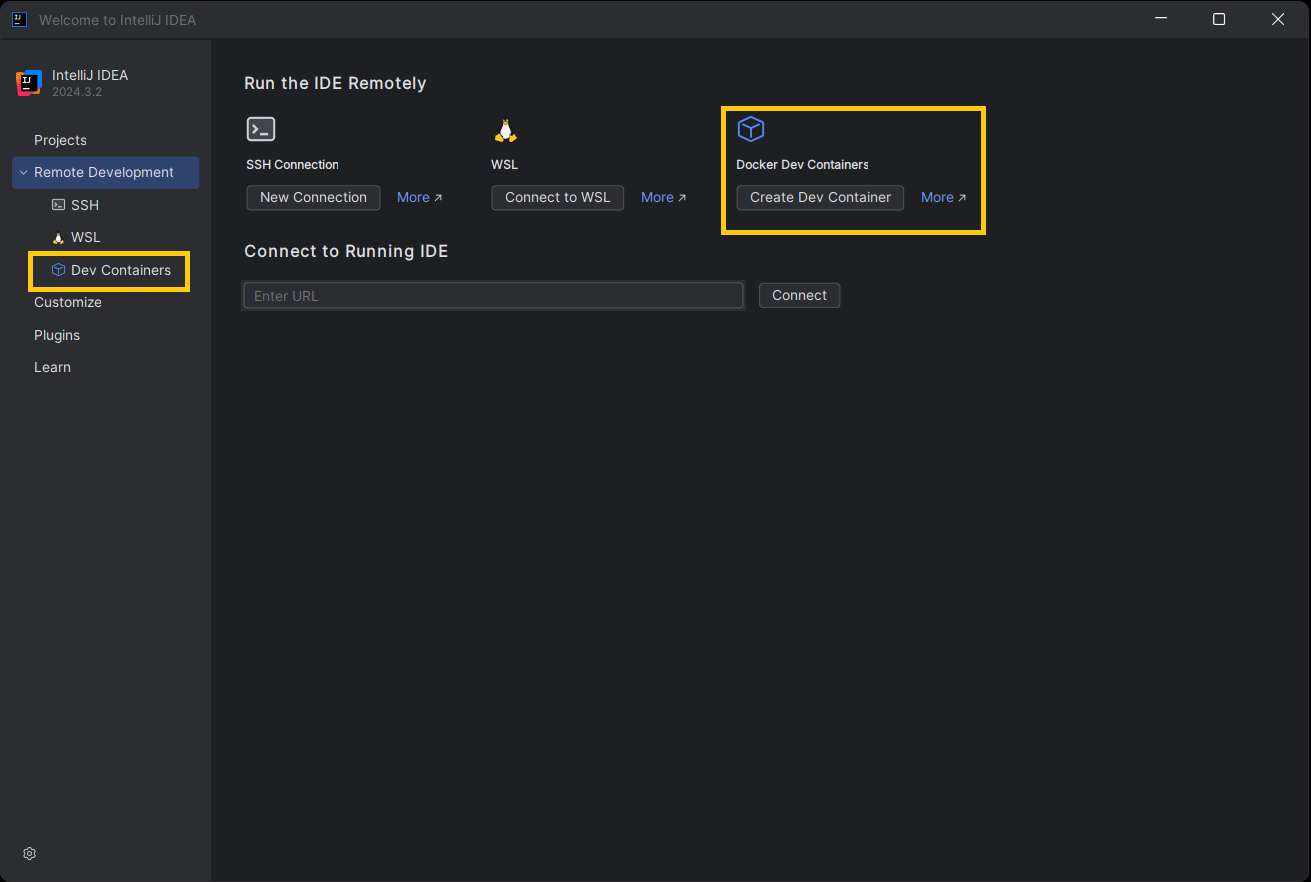Click the New Connection button
Viewport: 1311px width, 882px height.
pos(313,197)
